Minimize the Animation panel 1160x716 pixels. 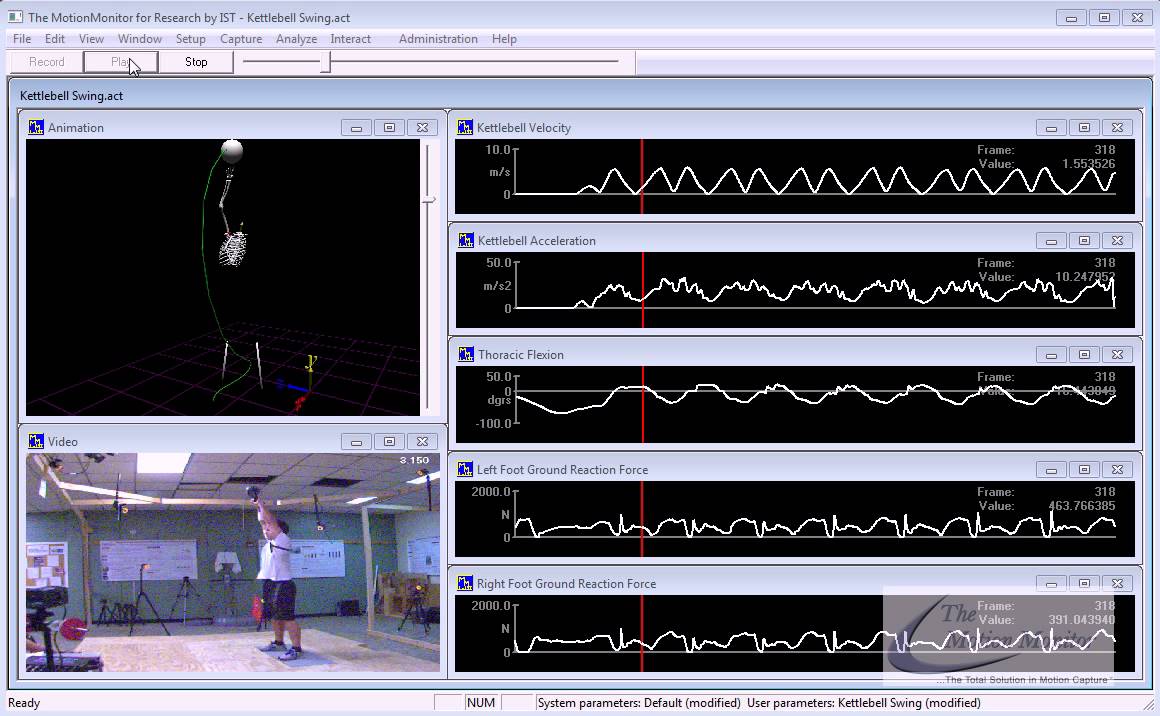pyautogui.click(x=356, y=128)
